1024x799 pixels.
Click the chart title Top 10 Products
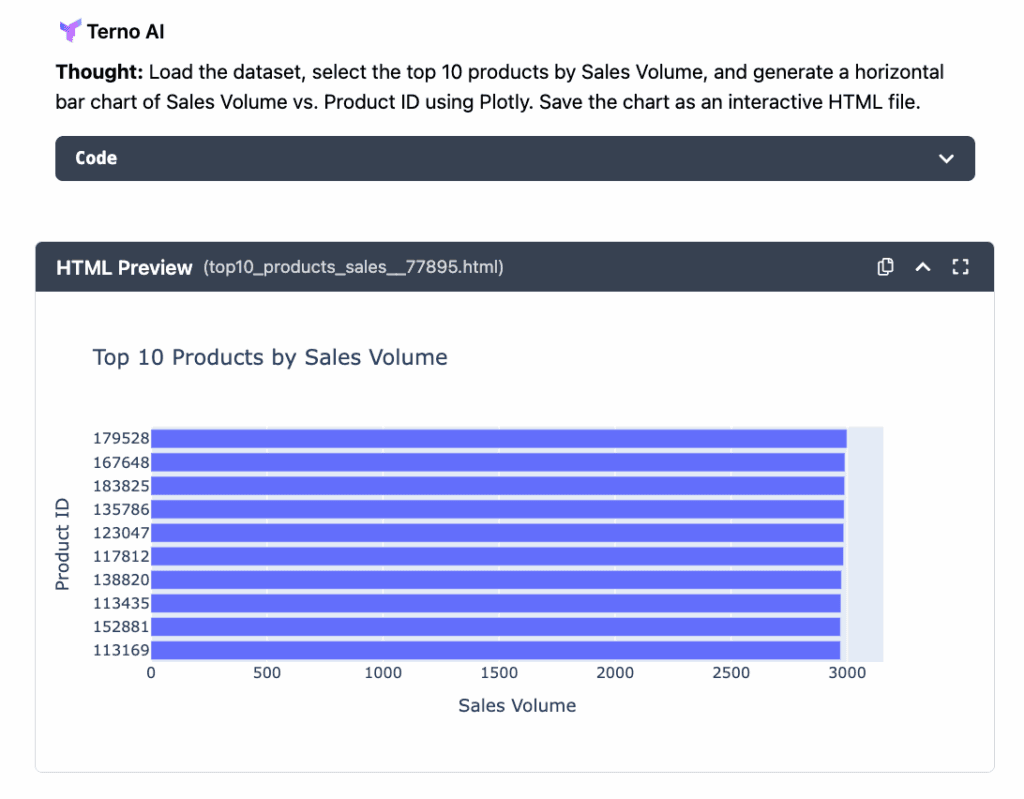[269, 357]
